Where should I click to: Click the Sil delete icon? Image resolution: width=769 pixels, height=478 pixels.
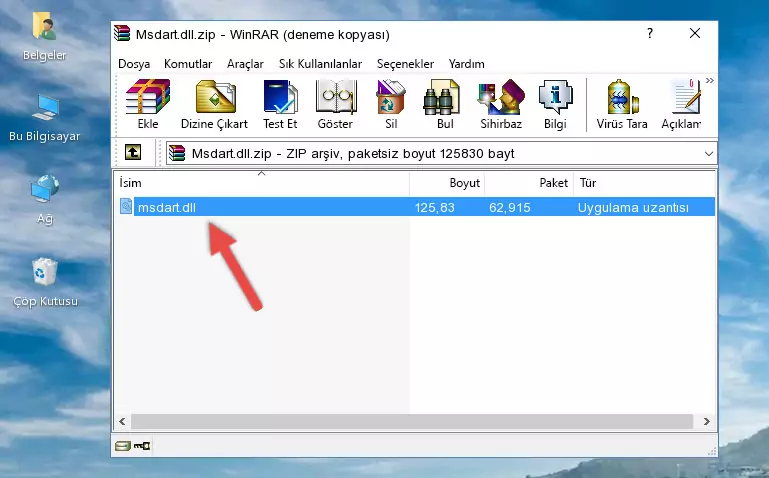391,104
